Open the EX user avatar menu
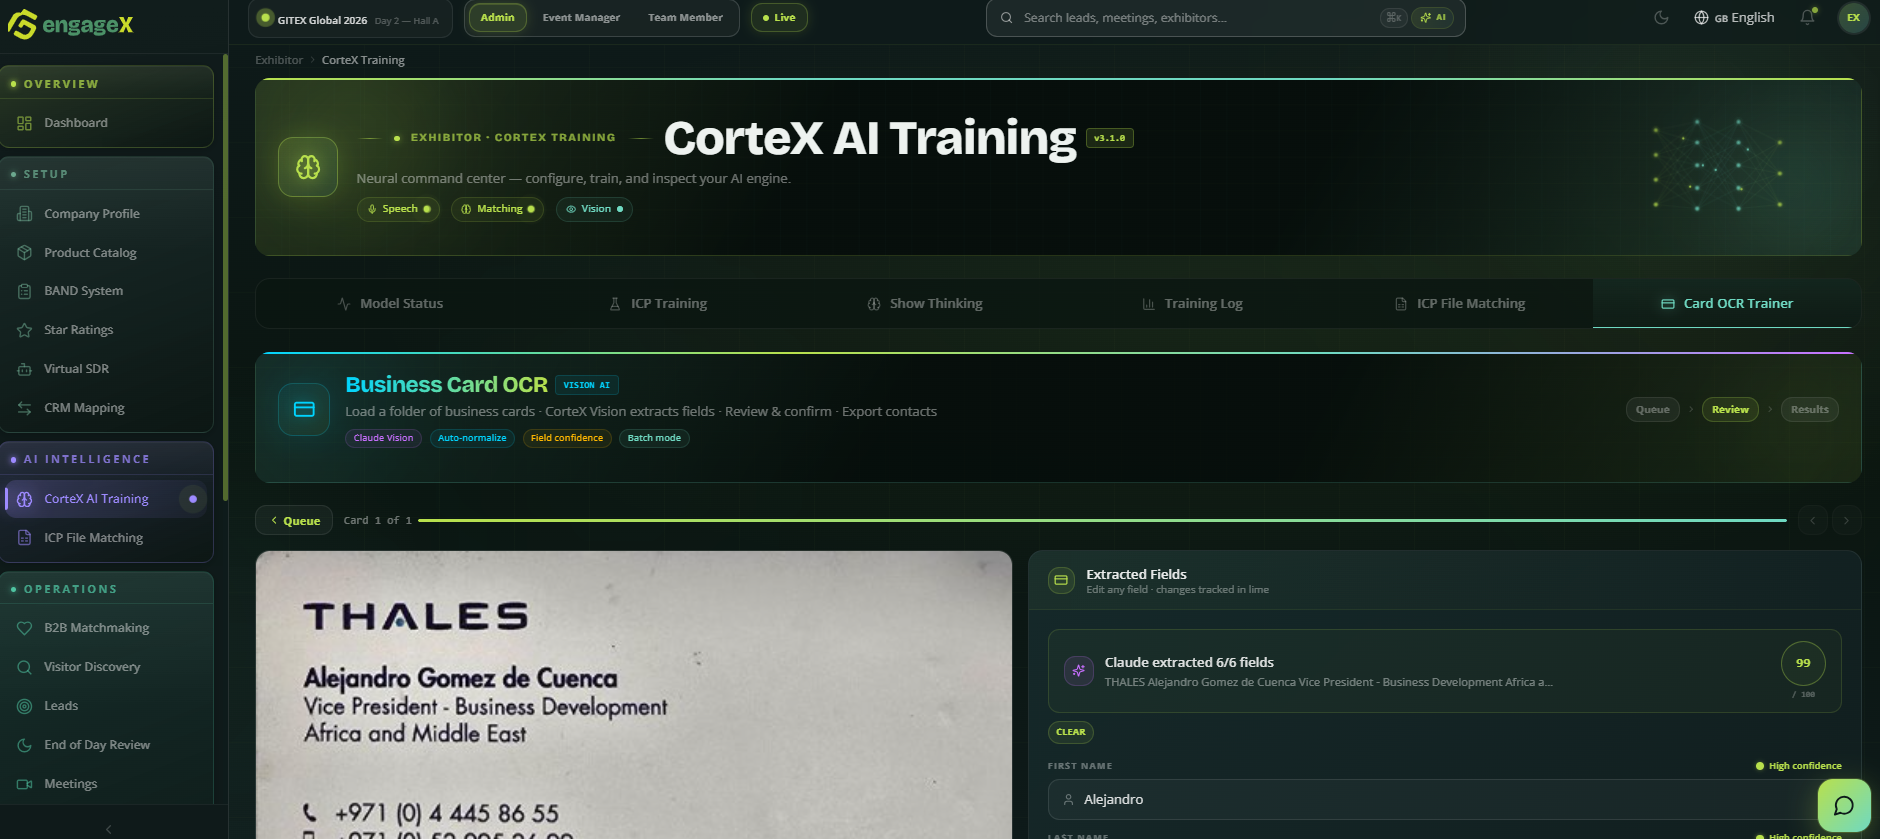This screenshot has width=1880, height=839. click(x=1853, y=18)
